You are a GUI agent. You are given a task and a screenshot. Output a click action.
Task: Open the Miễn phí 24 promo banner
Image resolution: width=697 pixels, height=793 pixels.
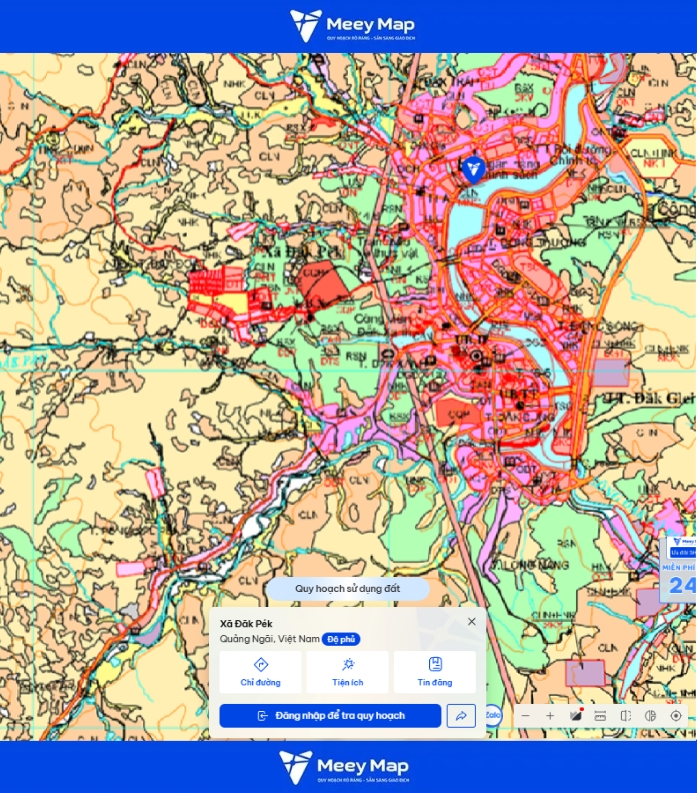coord(678,569)
